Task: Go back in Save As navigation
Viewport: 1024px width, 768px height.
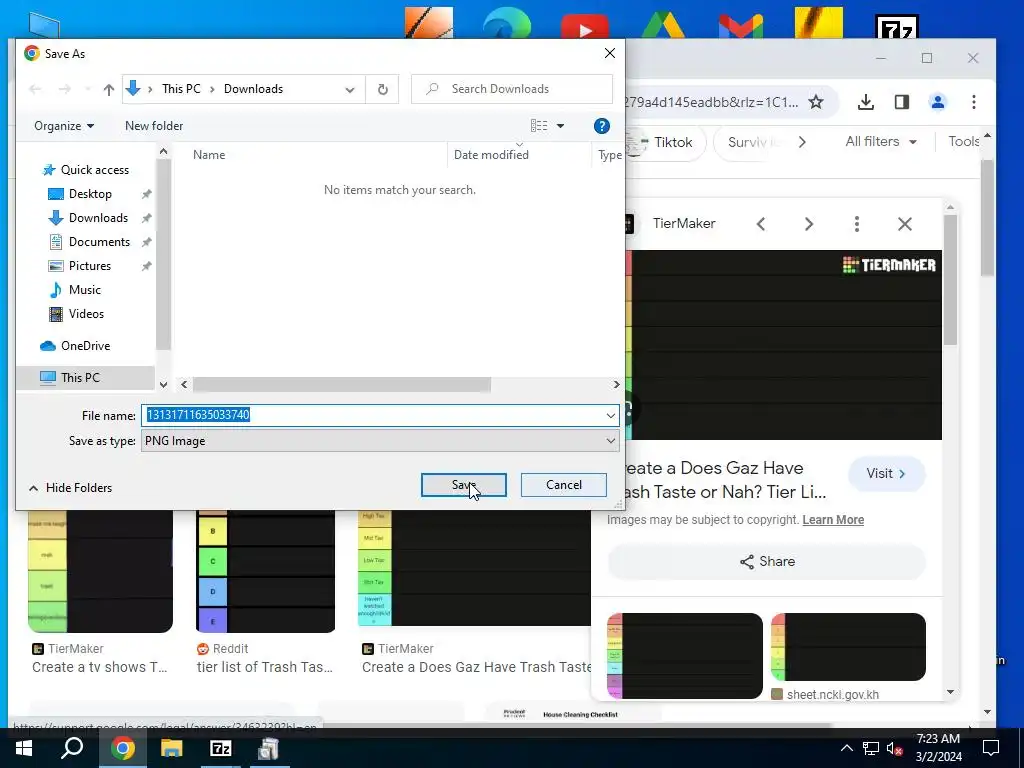Action: point(35,89)
